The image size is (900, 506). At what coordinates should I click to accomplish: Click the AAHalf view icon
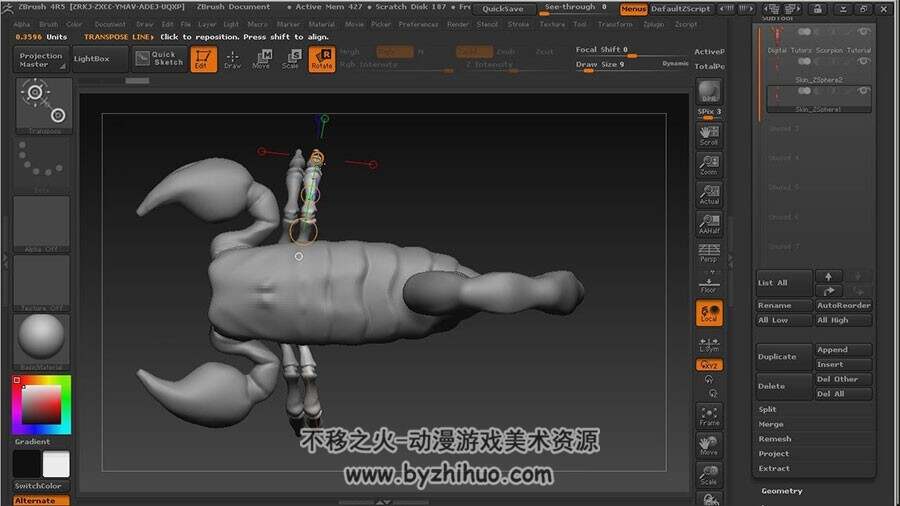709,224
